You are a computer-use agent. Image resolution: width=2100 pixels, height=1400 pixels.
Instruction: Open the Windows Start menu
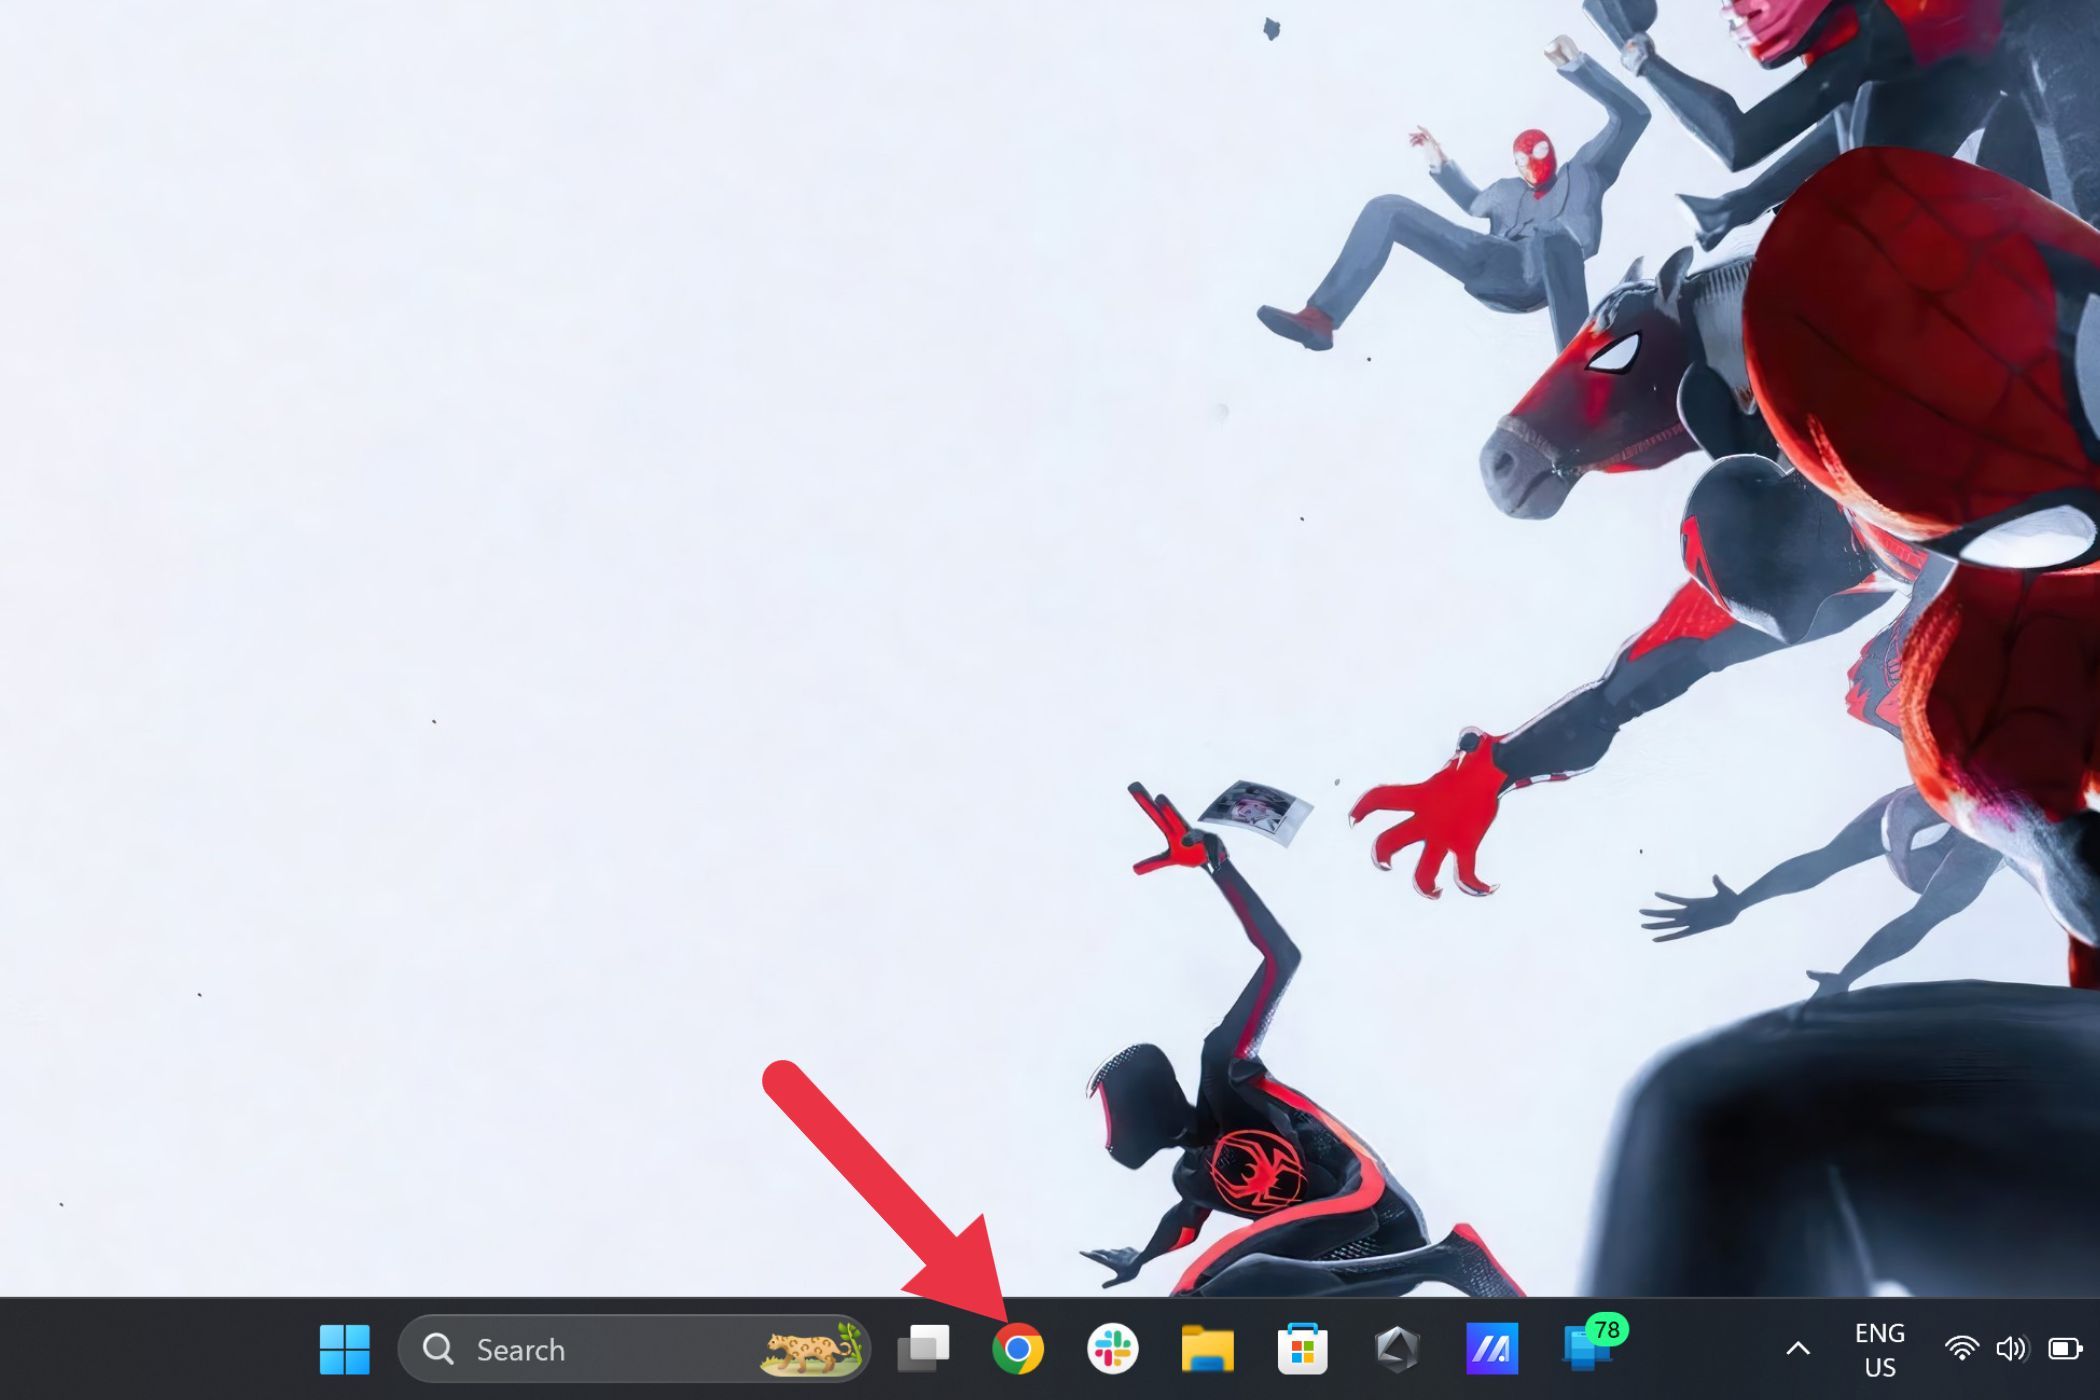[344, 1350]
